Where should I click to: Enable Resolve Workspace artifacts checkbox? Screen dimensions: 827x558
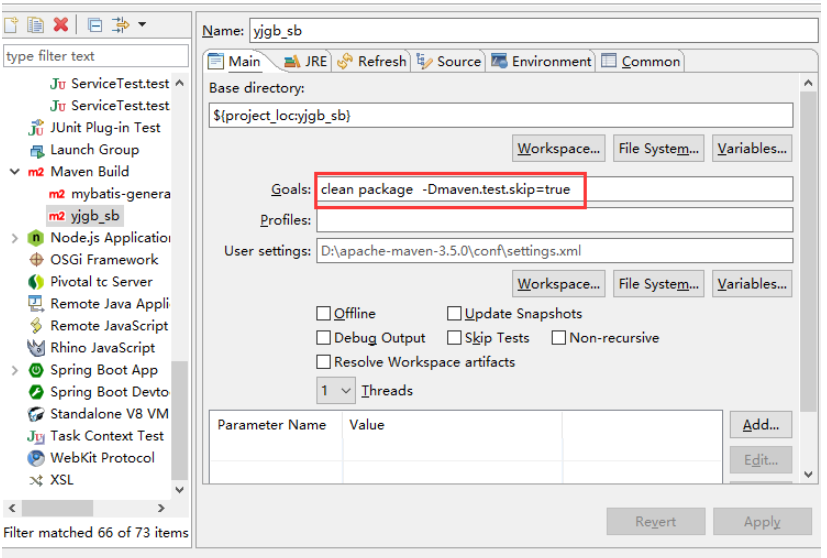[323, 362]
